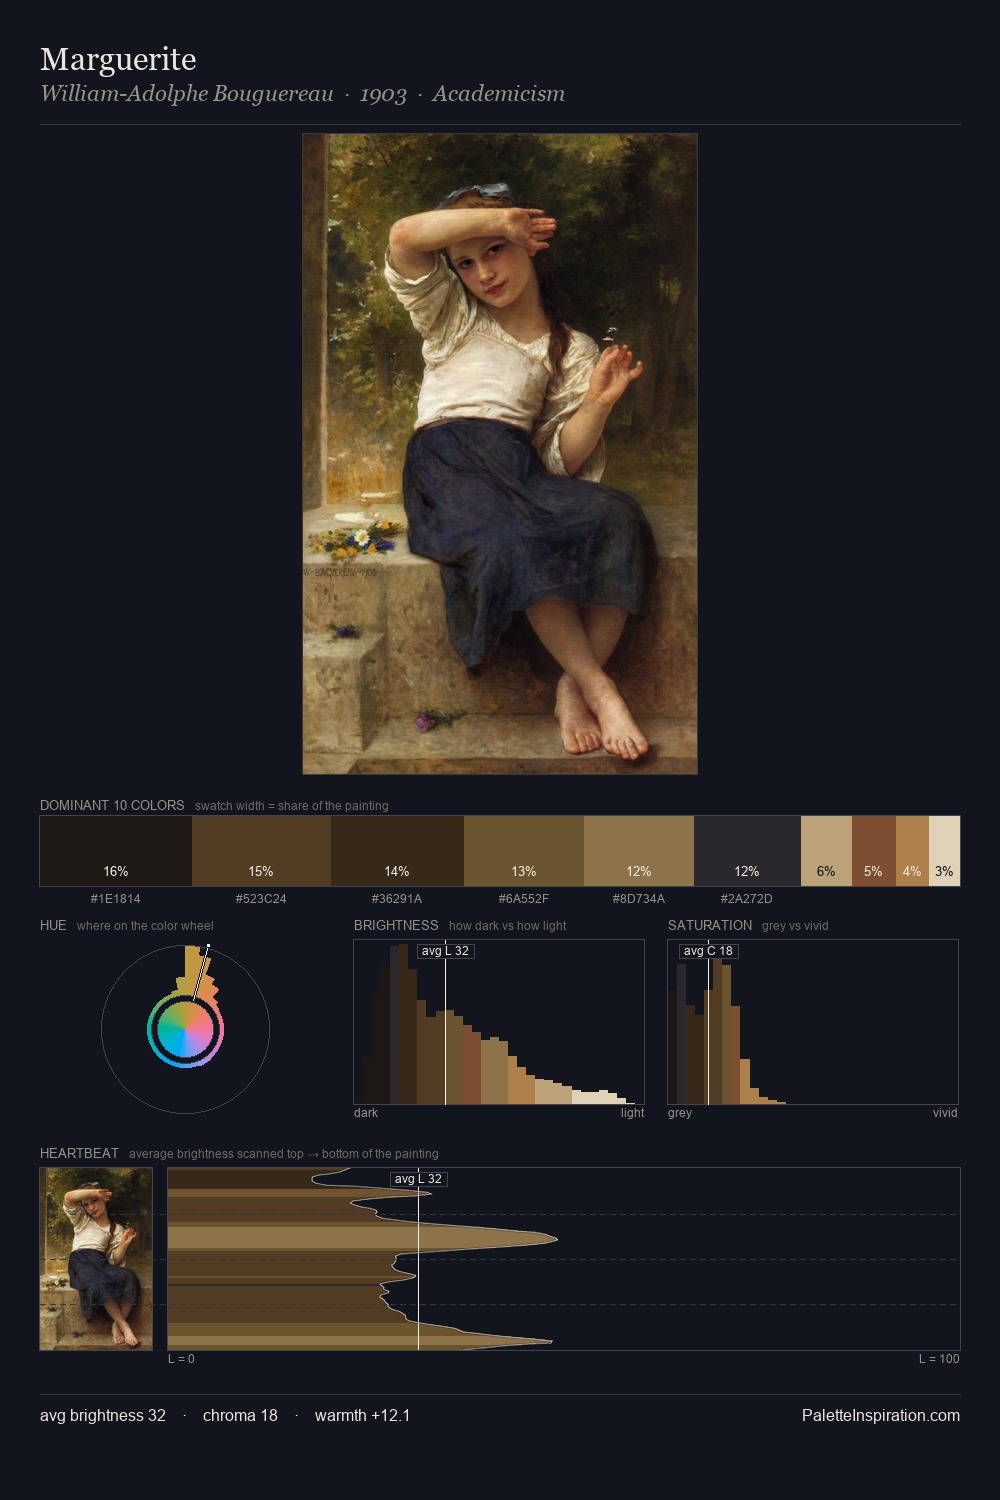Click hex code #8D734A text

(639, 899)
